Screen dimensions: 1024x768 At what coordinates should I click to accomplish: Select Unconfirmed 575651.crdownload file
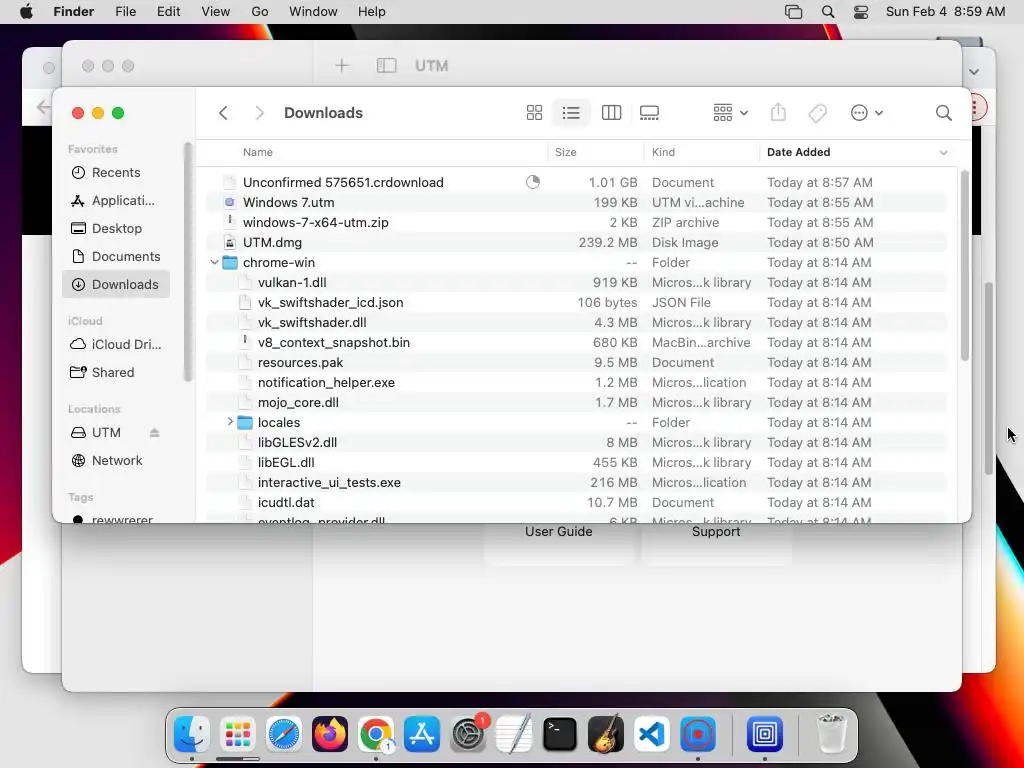coord(577,182)
